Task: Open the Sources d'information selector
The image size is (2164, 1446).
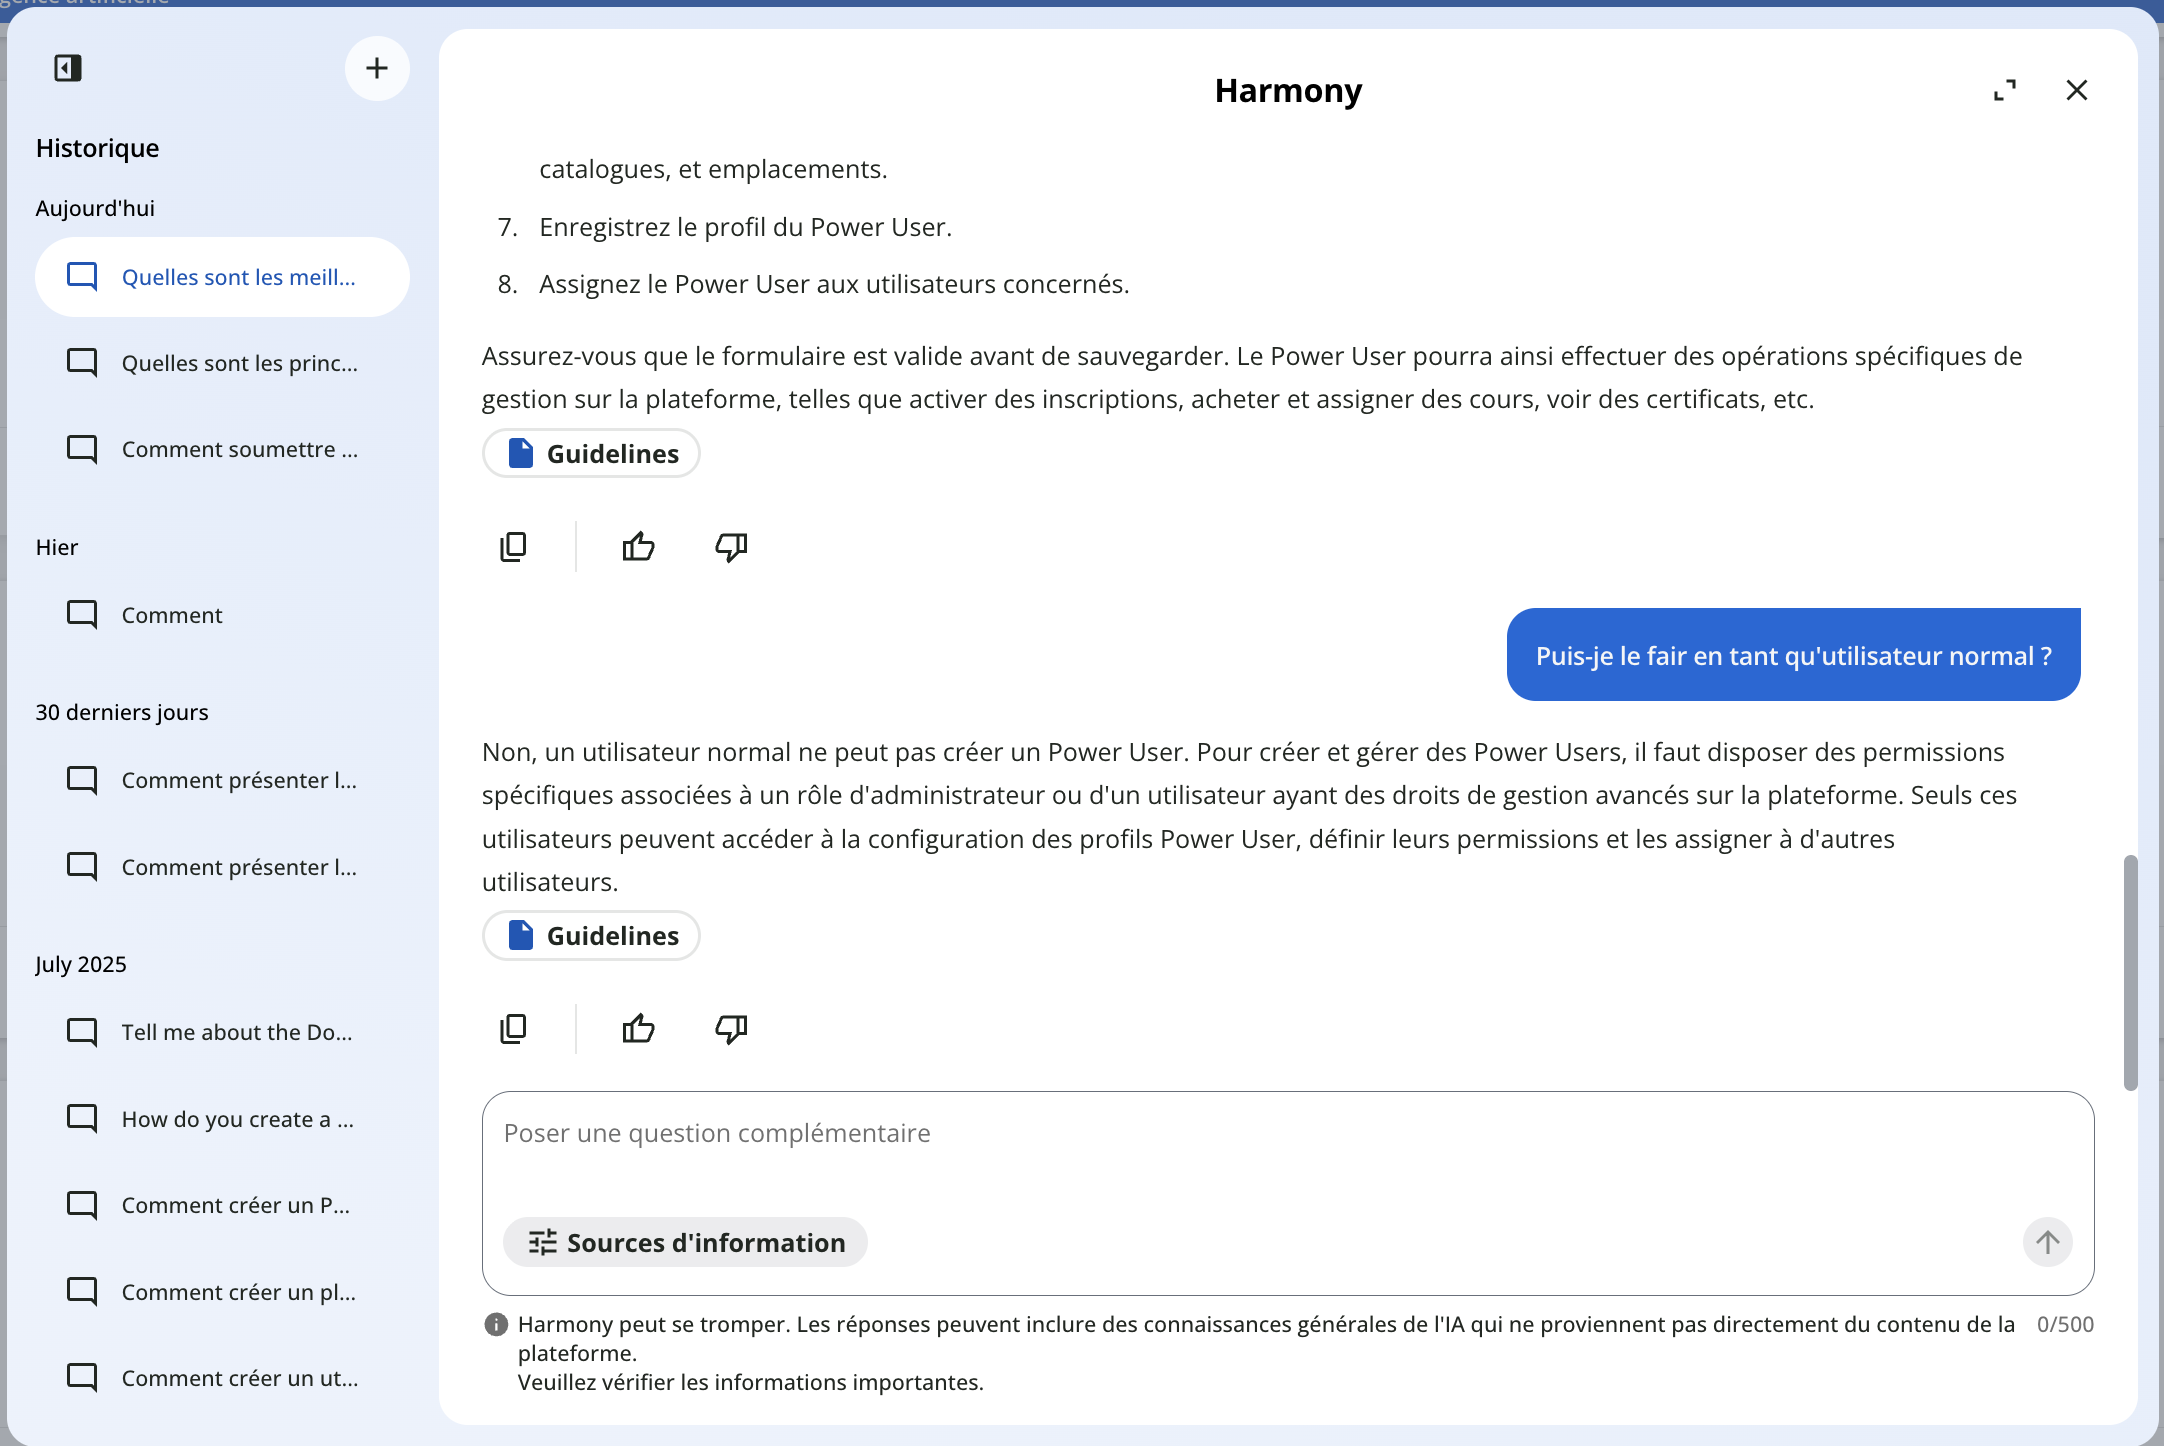Action: tap(686, 1242)
